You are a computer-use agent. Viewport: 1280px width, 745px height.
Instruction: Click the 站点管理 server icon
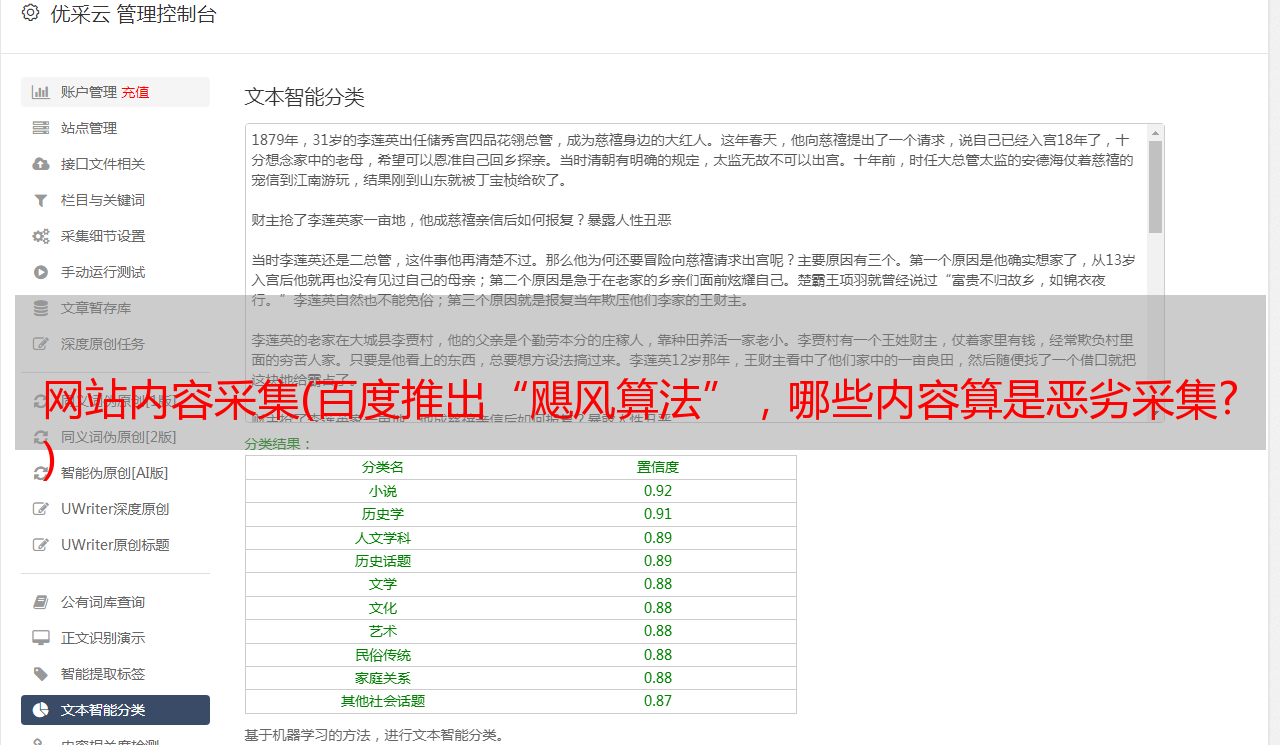pyautogui.click(x=41, y=128)
